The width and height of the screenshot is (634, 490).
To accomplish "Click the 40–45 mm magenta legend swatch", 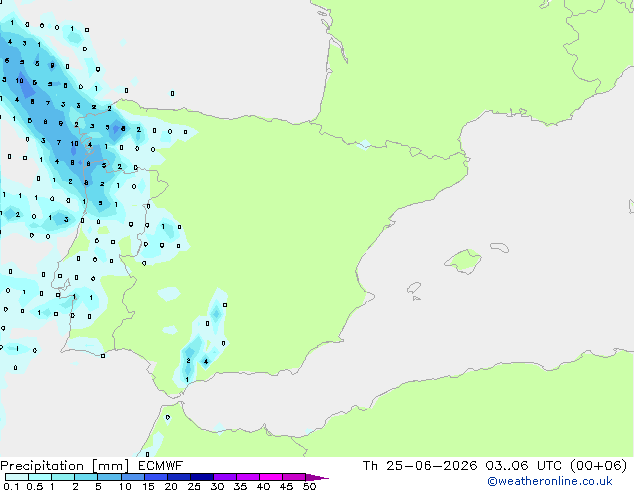I will [x=271, y=477].
